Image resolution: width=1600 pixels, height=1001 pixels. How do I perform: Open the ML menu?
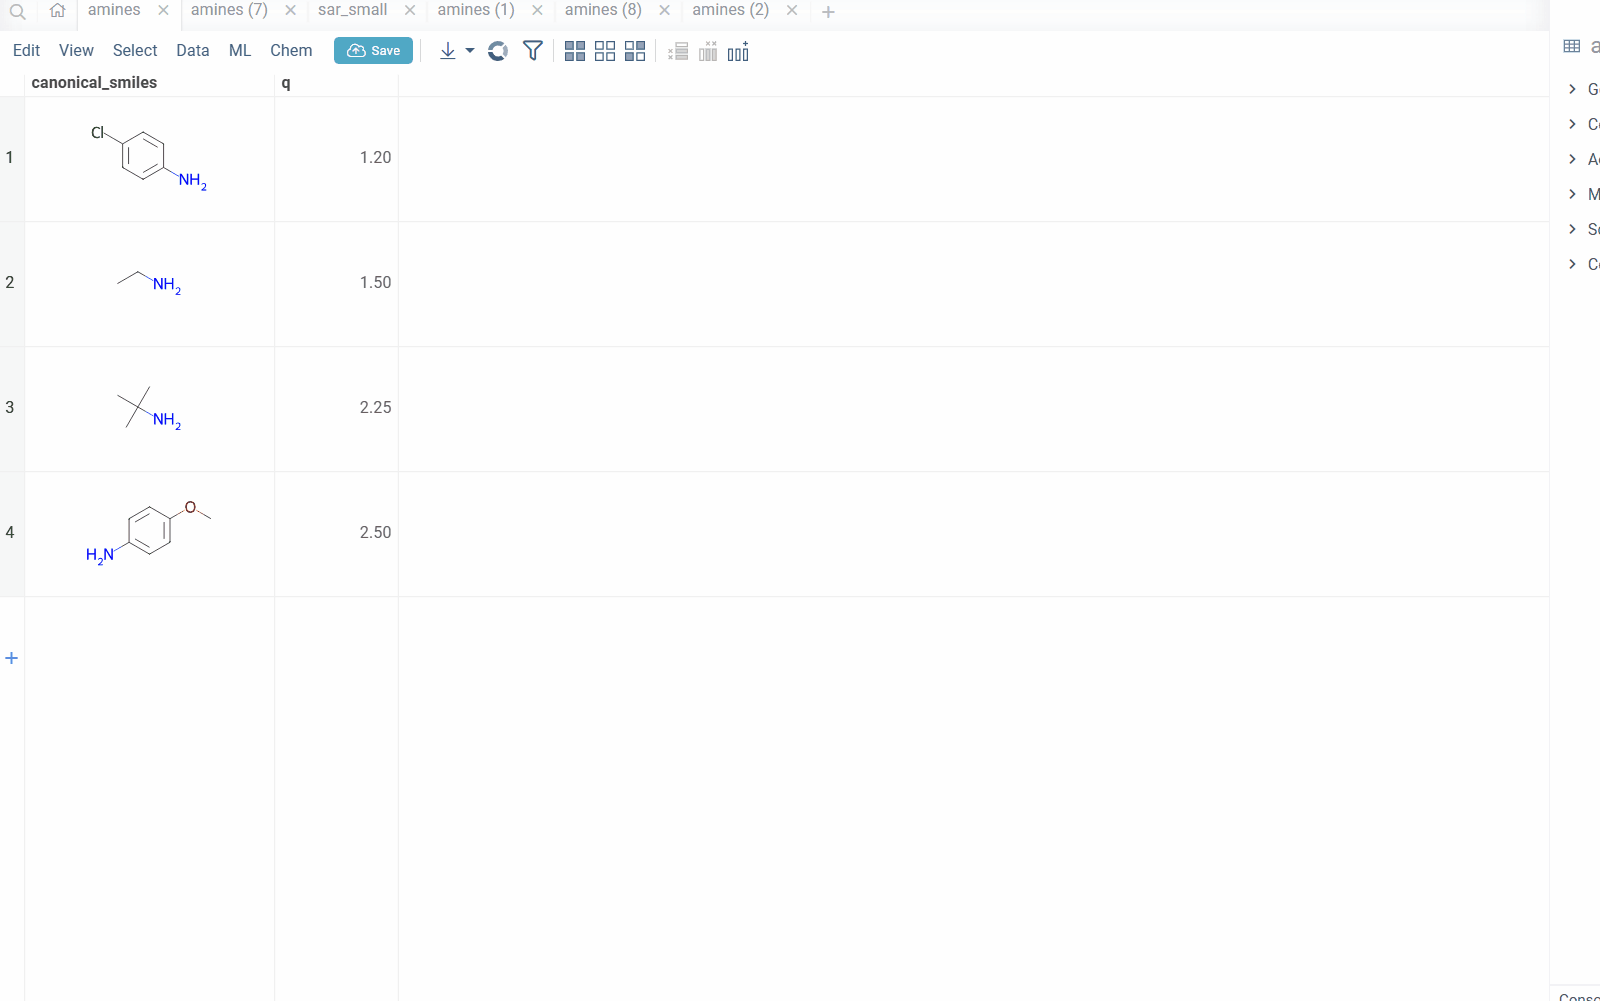[240, 51]
